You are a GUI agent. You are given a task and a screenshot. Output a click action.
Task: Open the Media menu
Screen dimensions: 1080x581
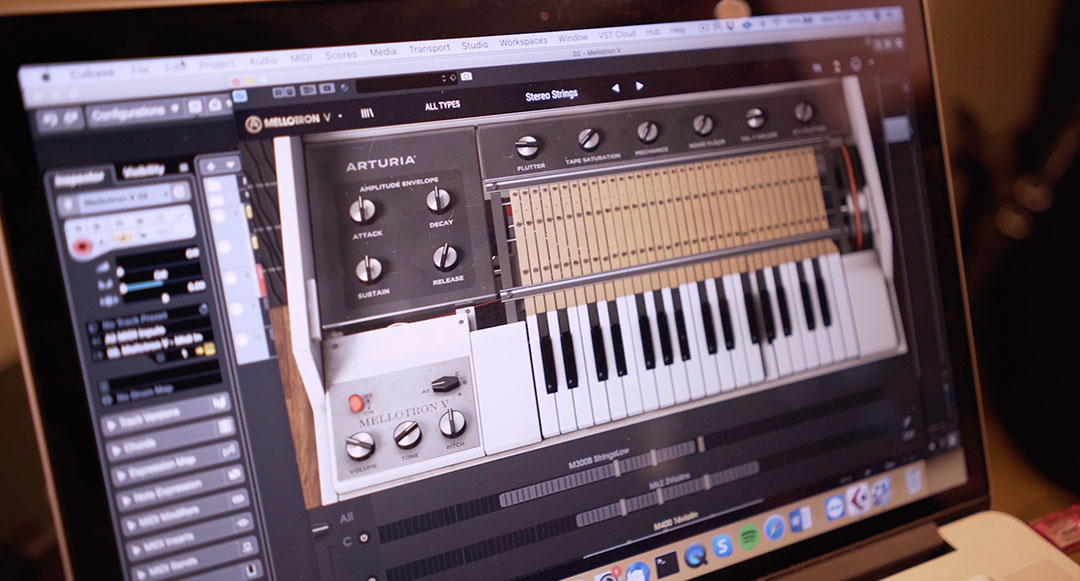(x=382, y=52)
